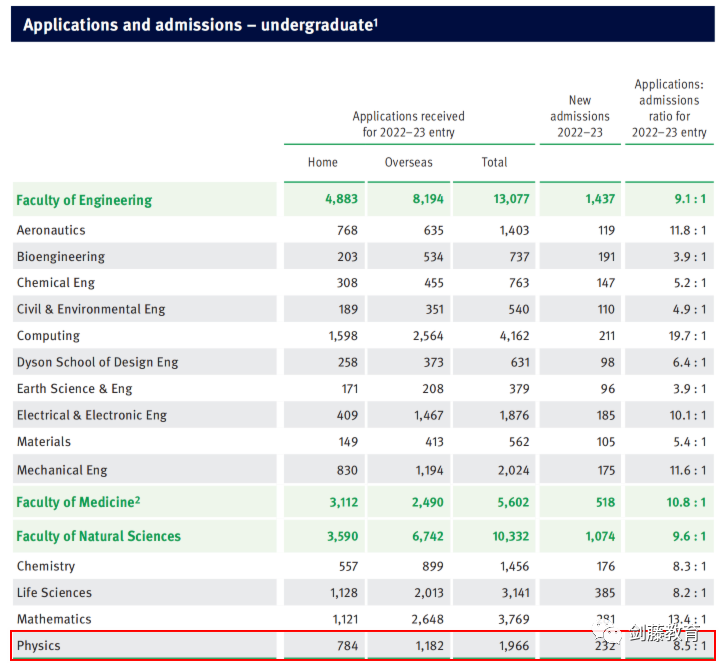Click the 'Applications received for 2022–23 entry' header

(x=408, y=124)
